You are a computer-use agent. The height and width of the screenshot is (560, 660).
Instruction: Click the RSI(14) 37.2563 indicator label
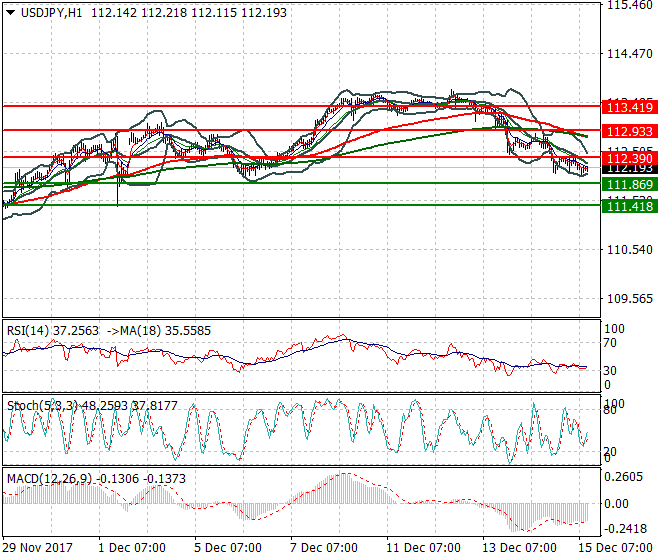click(x=53, y=331)
